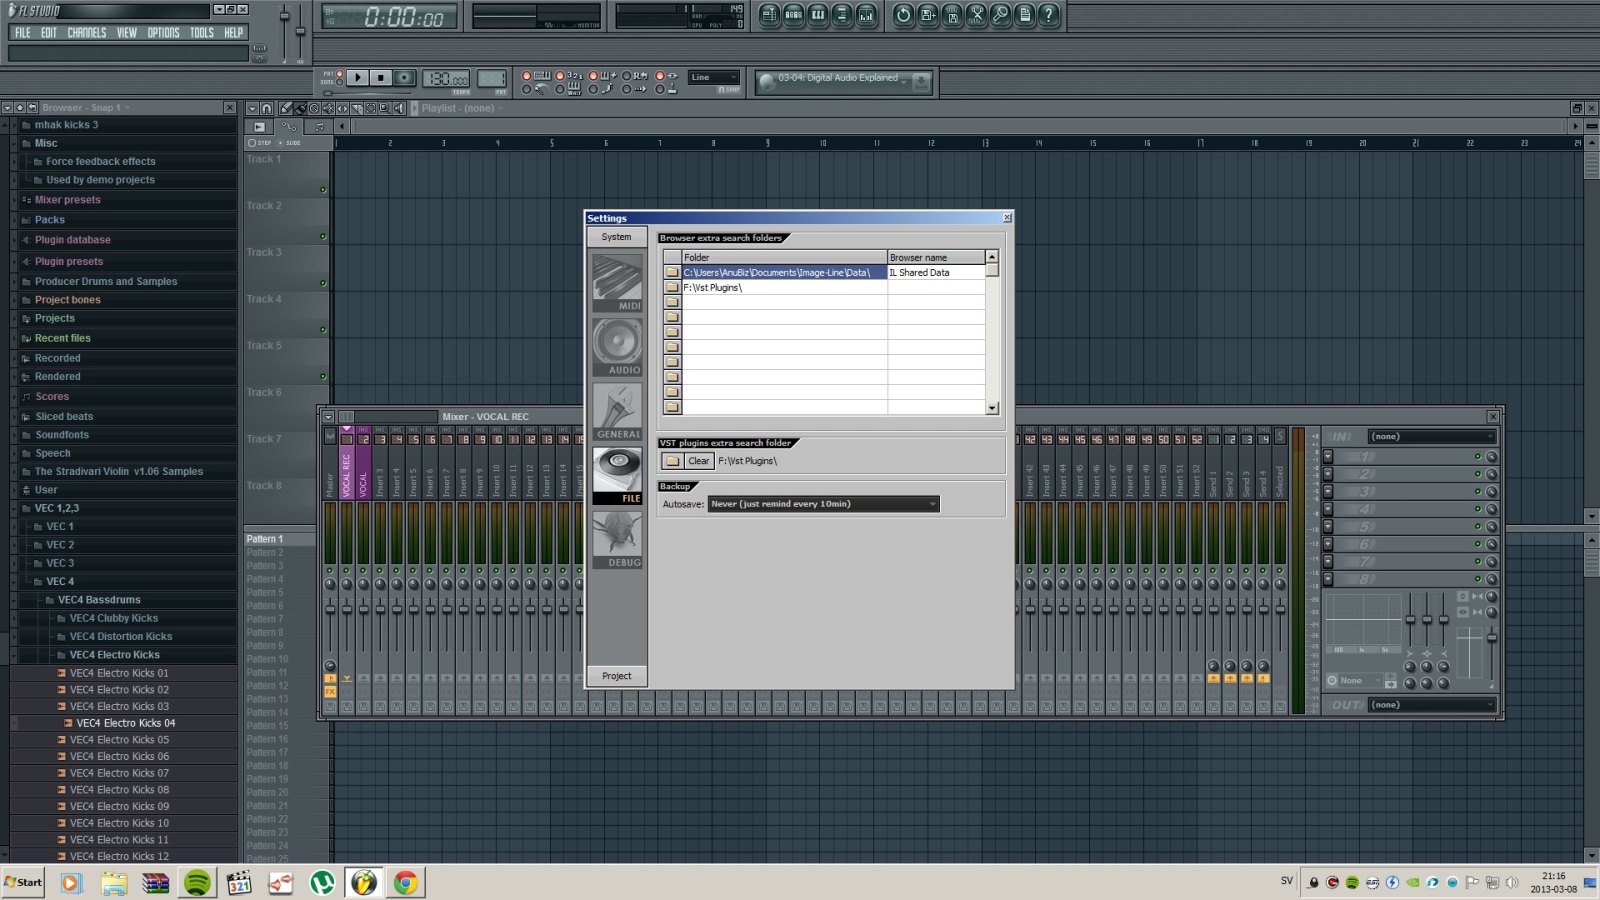Open the EDIT menu
The image size is (1600, 900).
(x=49, y=32)
